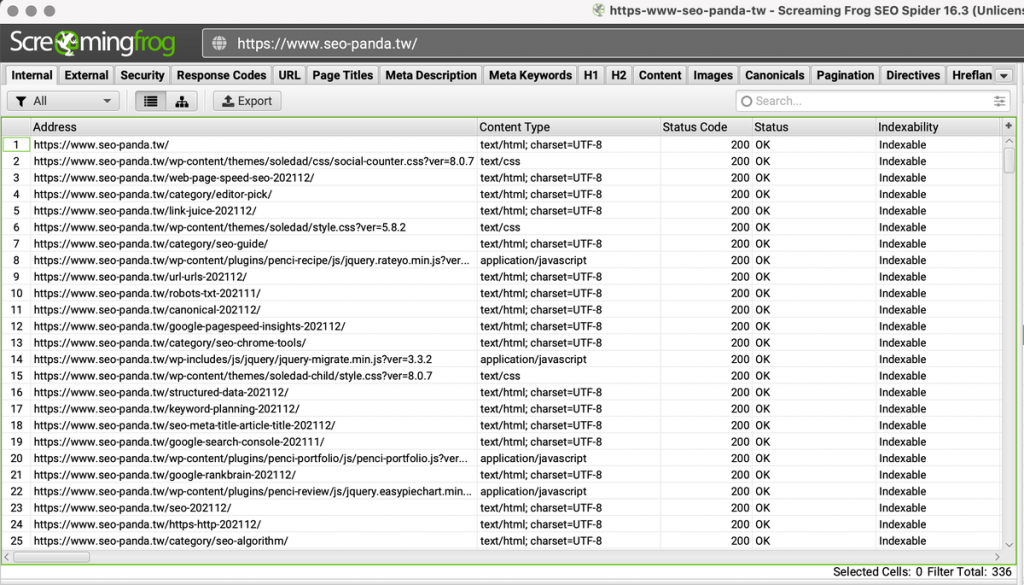The image size is (1024, 585).
Task: Click the Screaming Frog logo
Action: 92,43
